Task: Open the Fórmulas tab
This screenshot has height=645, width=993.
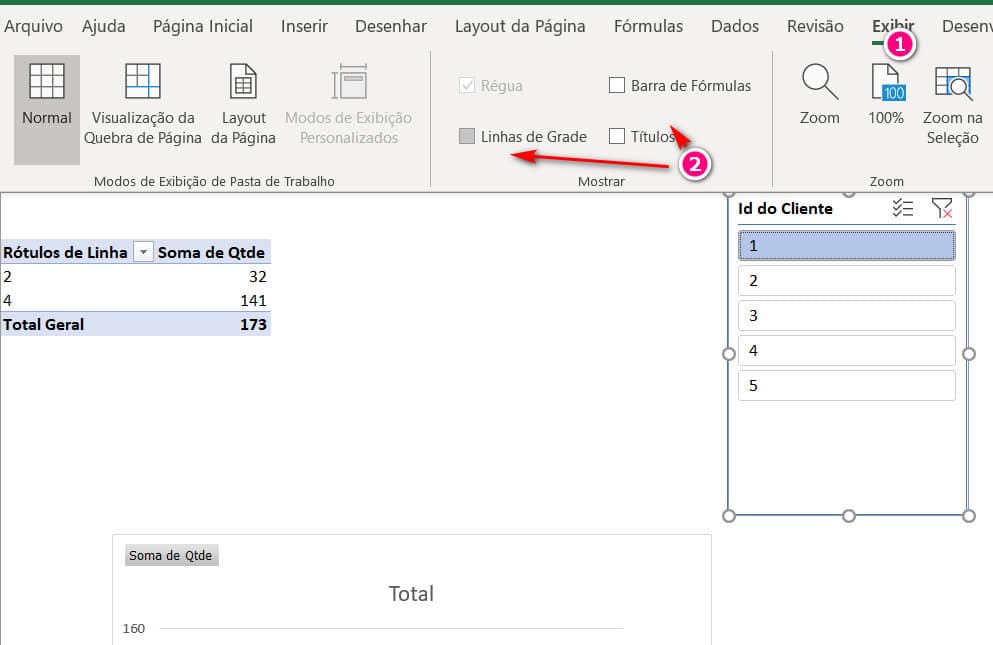Action: [x=648, y=26]
